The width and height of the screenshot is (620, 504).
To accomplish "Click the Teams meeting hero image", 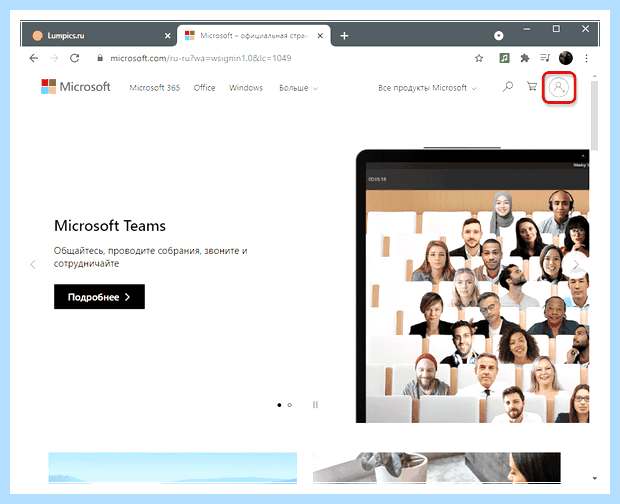I will [473, 286].
